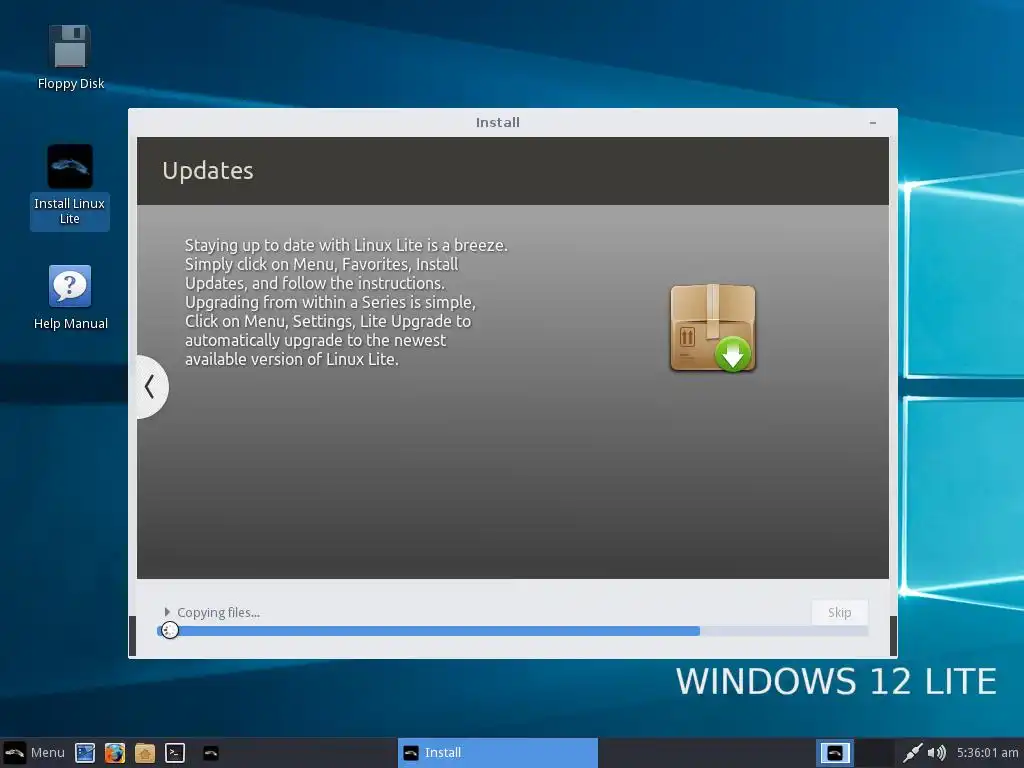Switch to the Install taskbar window button

coord(498,753)
